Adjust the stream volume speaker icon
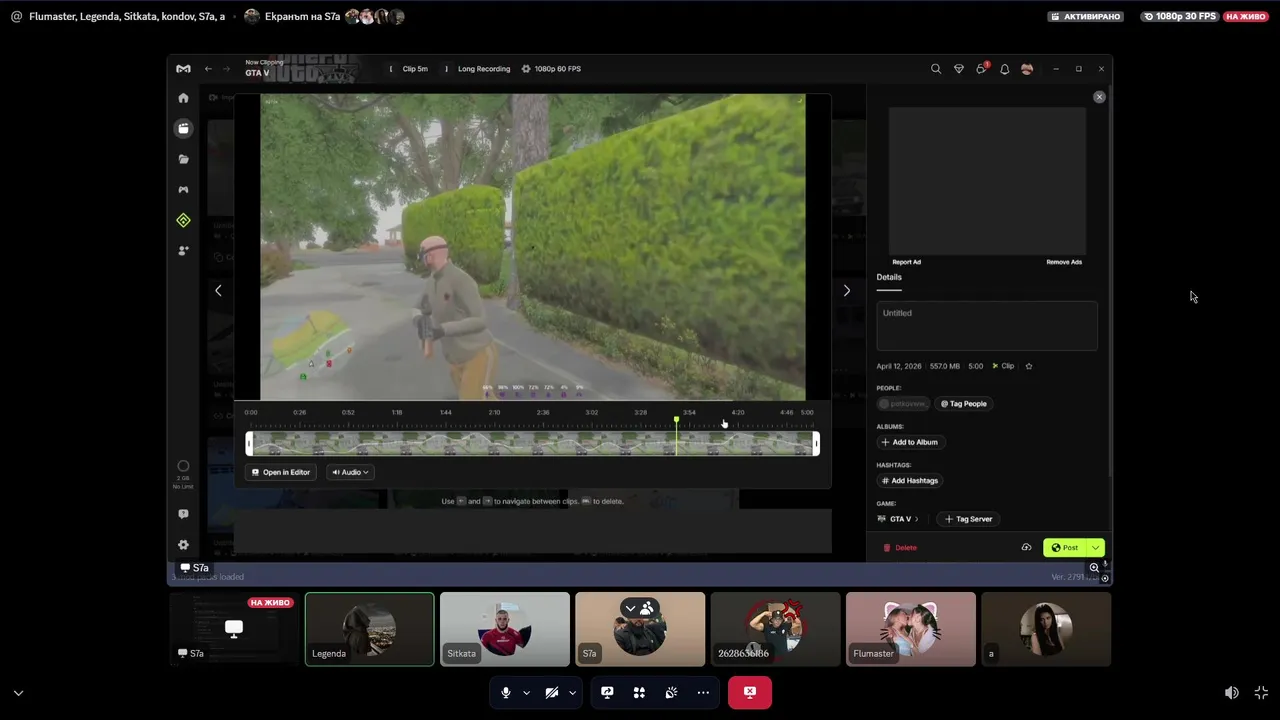The width and height of the screenshot is (1280, 720). click(x=1232, y=692)
